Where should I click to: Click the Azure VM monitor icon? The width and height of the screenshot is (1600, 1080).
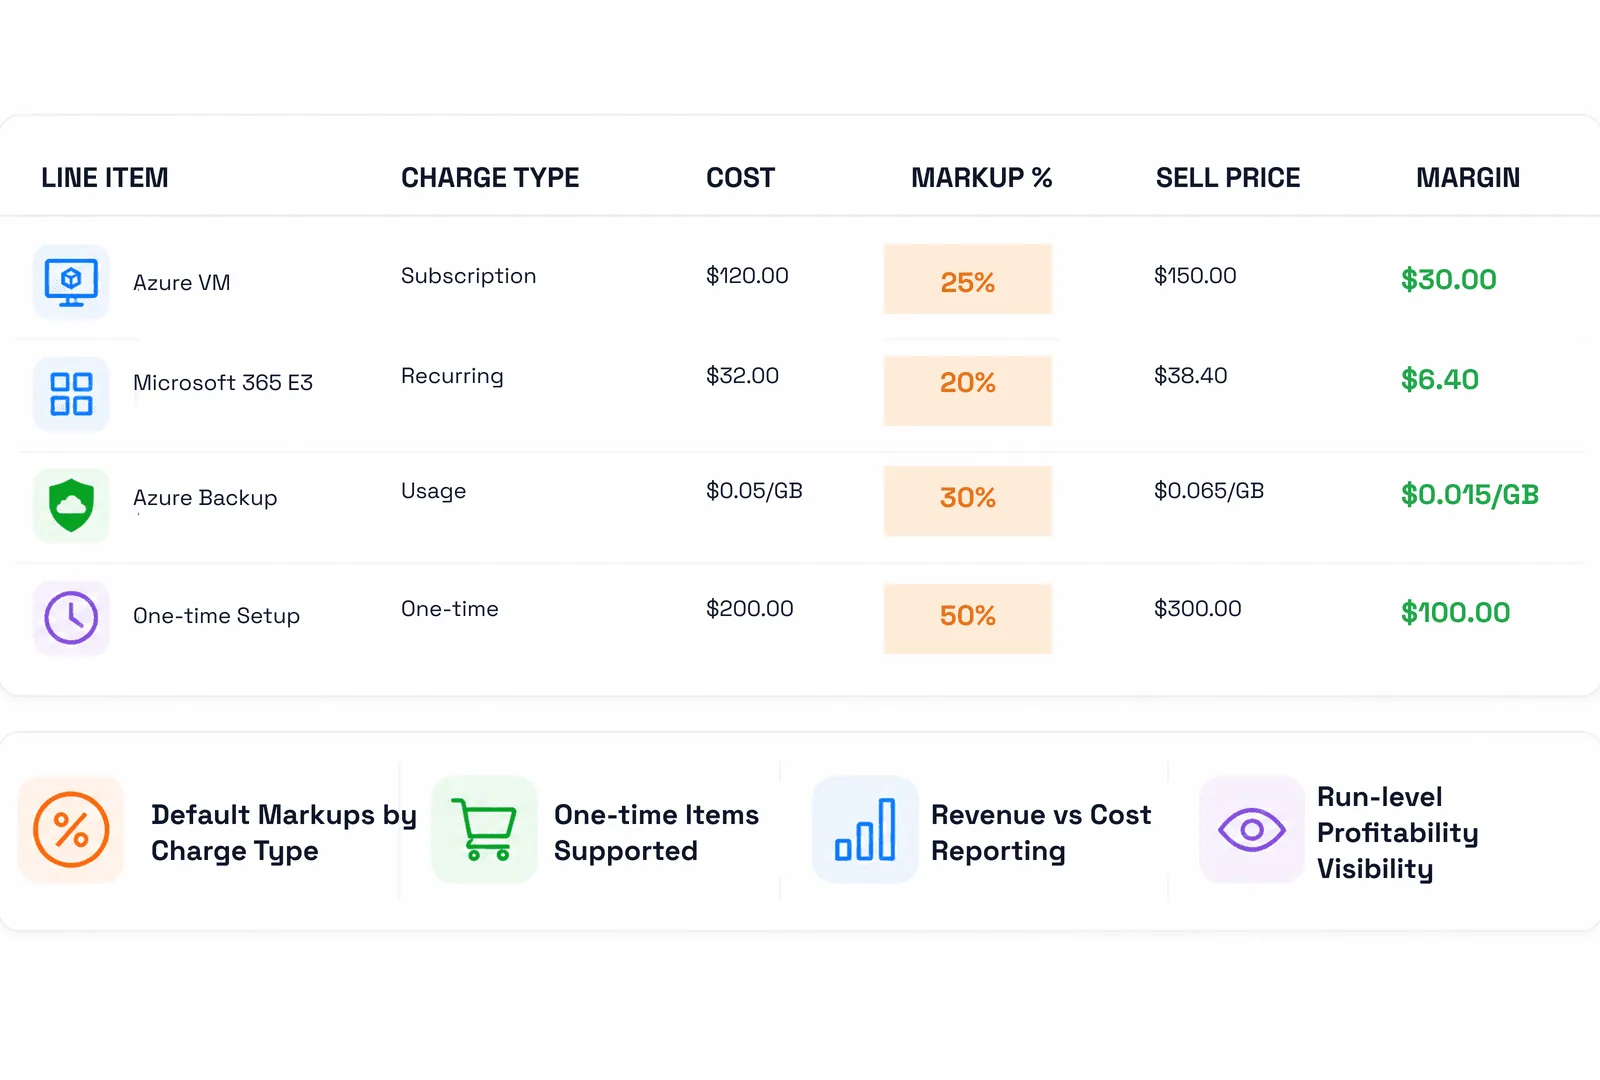(x=71, y=282)
